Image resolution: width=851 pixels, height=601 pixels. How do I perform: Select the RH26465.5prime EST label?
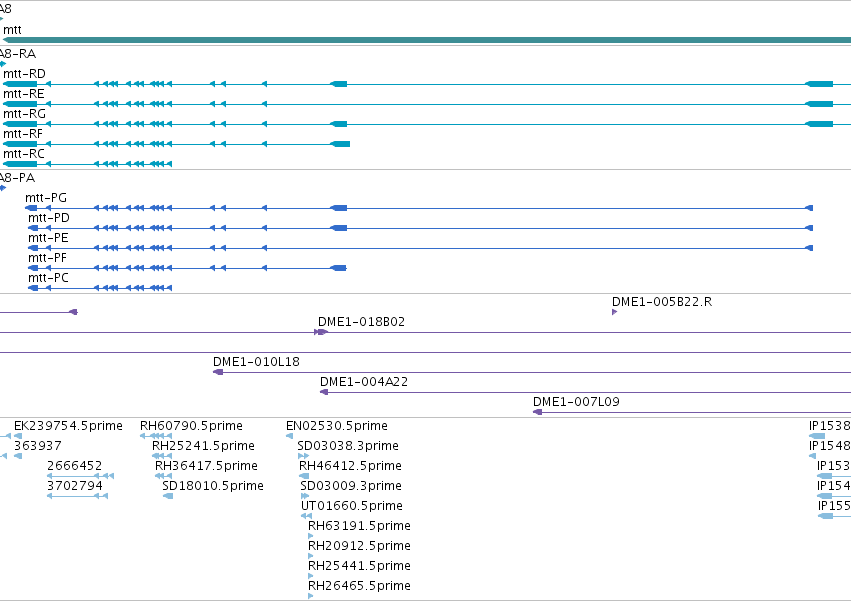(359, 587)
